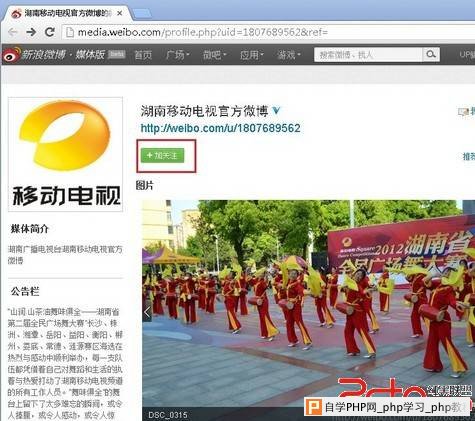The height and width of the screenshot is (421, 475).
Task: Click the search magnifier button
Action: click(x=431, y=54)
